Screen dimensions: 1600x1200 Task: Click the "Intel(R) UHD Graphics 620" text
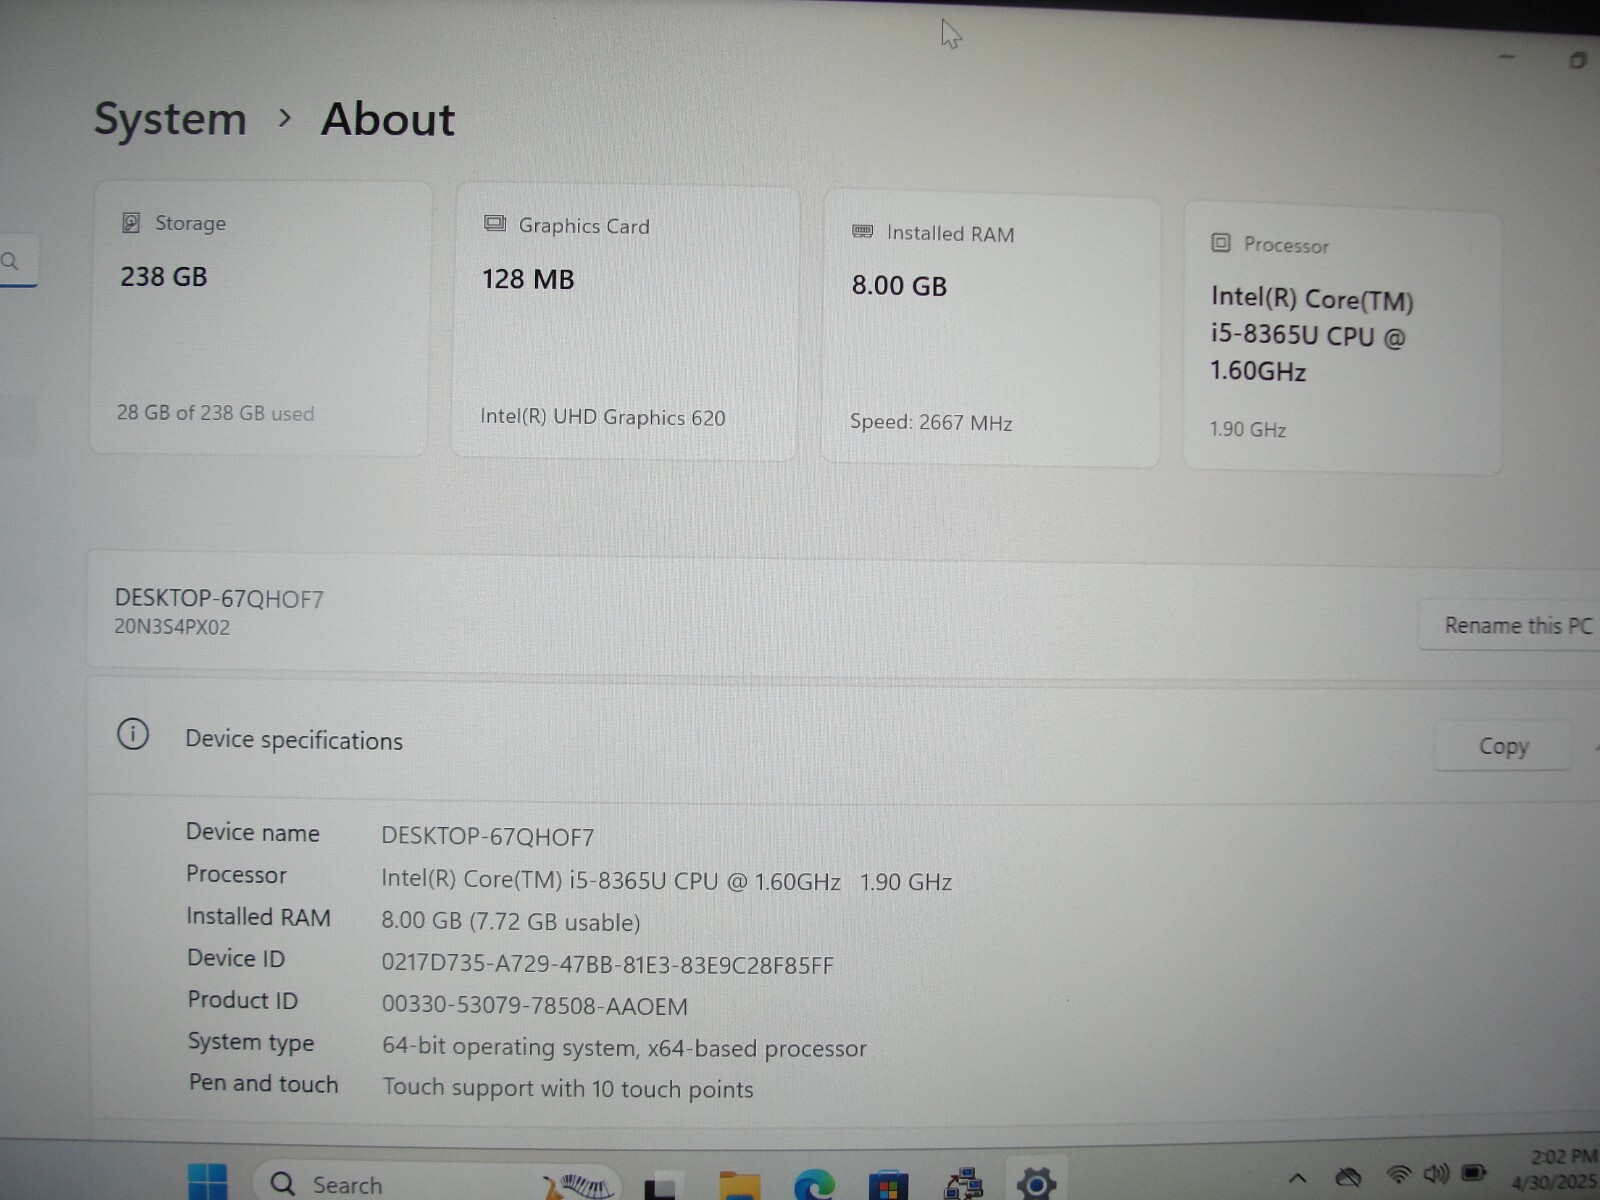pyautogui.click(x=603, y=417)
